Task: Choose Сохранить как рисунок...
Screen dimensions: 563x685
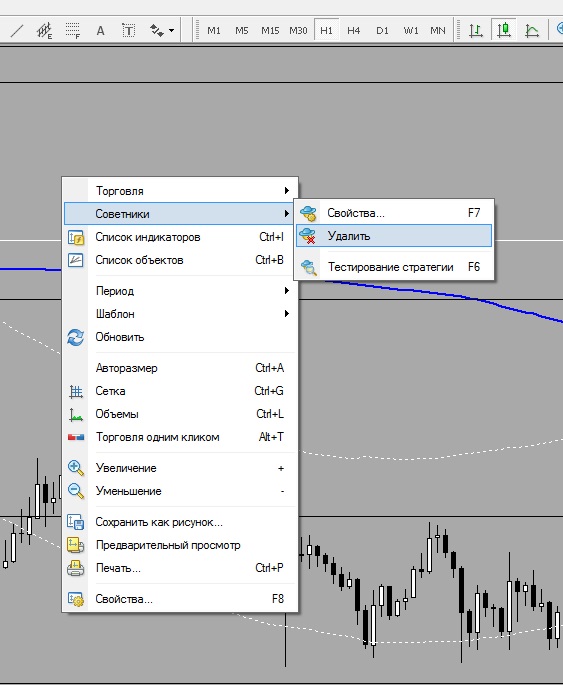Action: [x=180, y=522]
